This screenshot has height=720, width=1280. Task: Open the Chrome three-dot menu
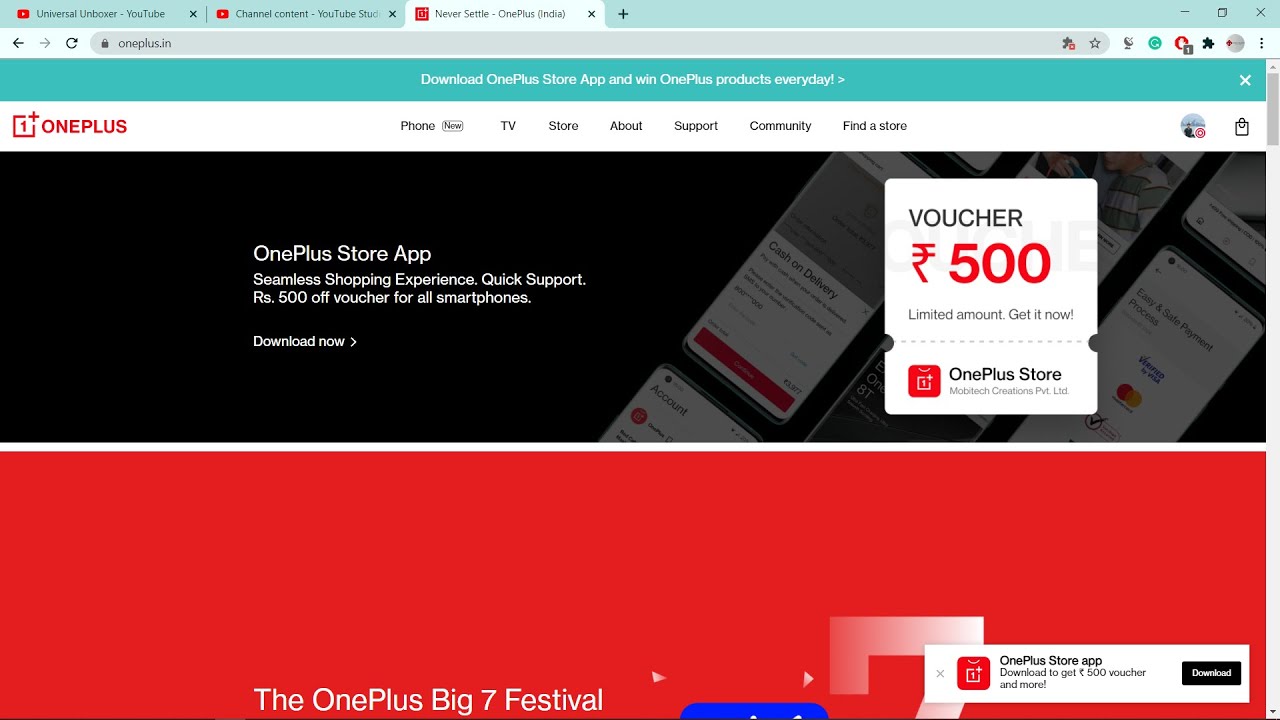pos(1262,43)
